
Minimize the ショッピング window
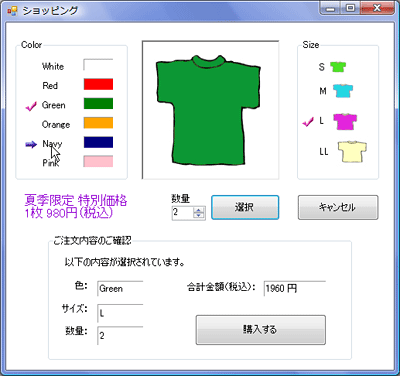point(331,8)
